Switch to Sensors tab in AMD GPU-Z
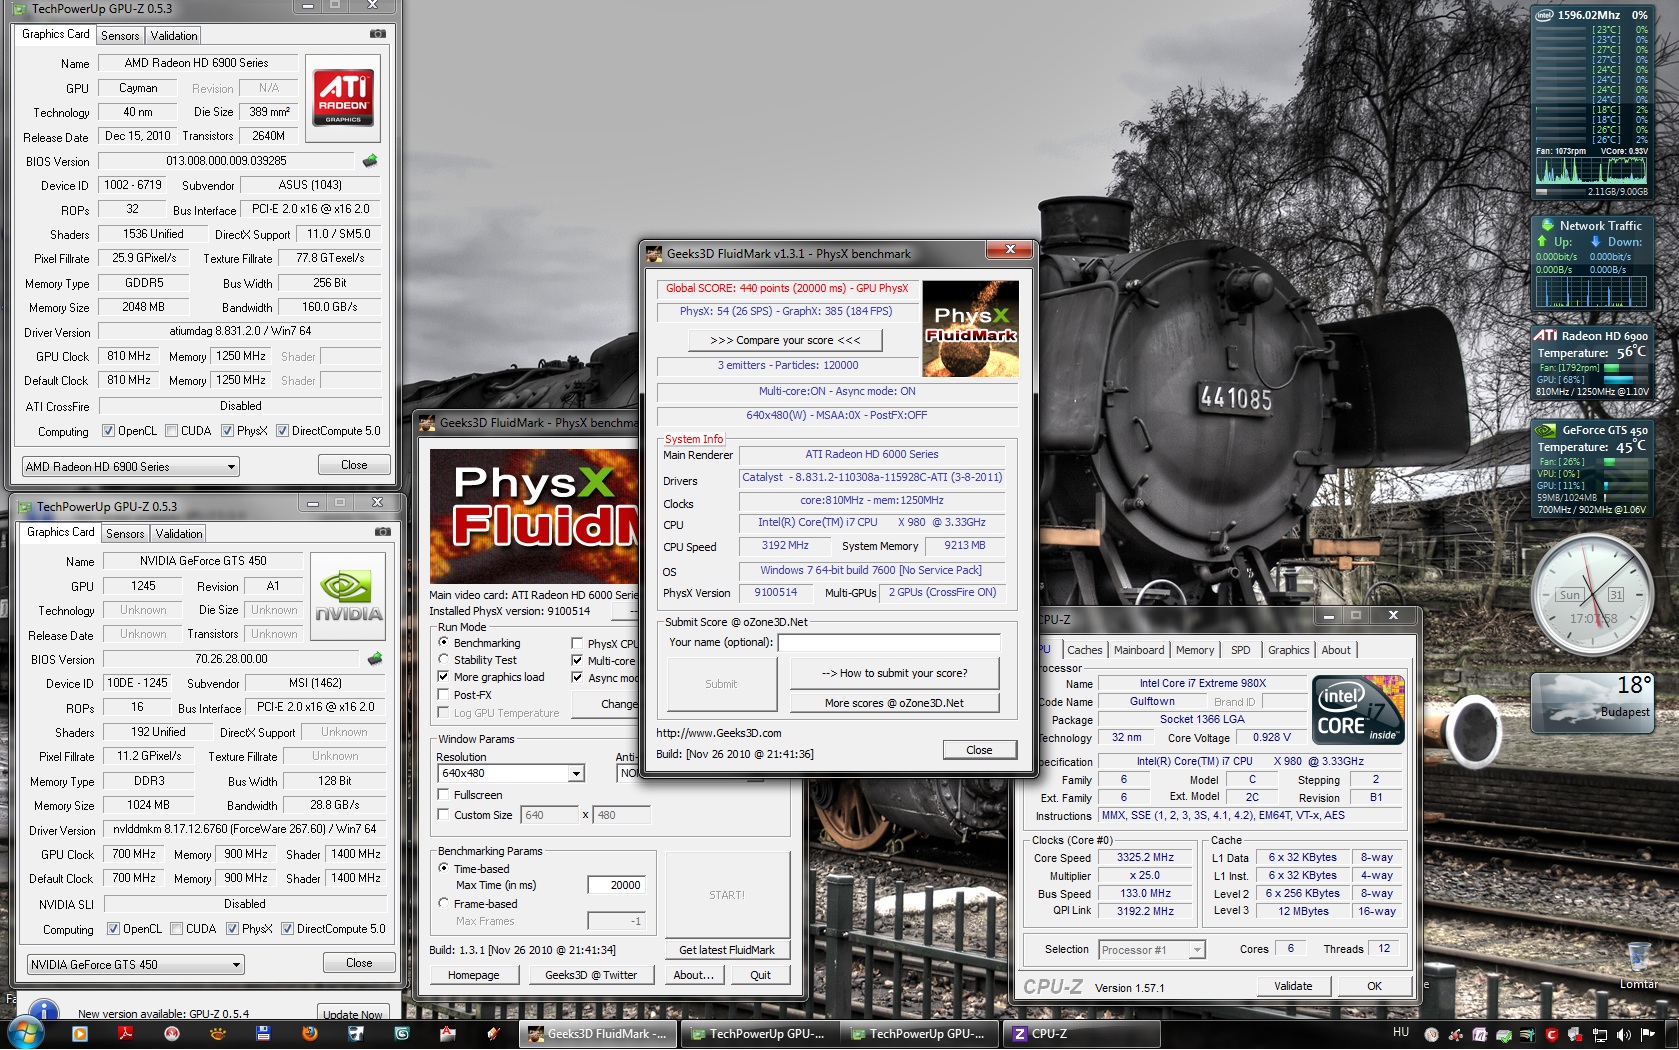This screenshot has height=1050, width=1679. 120,35
